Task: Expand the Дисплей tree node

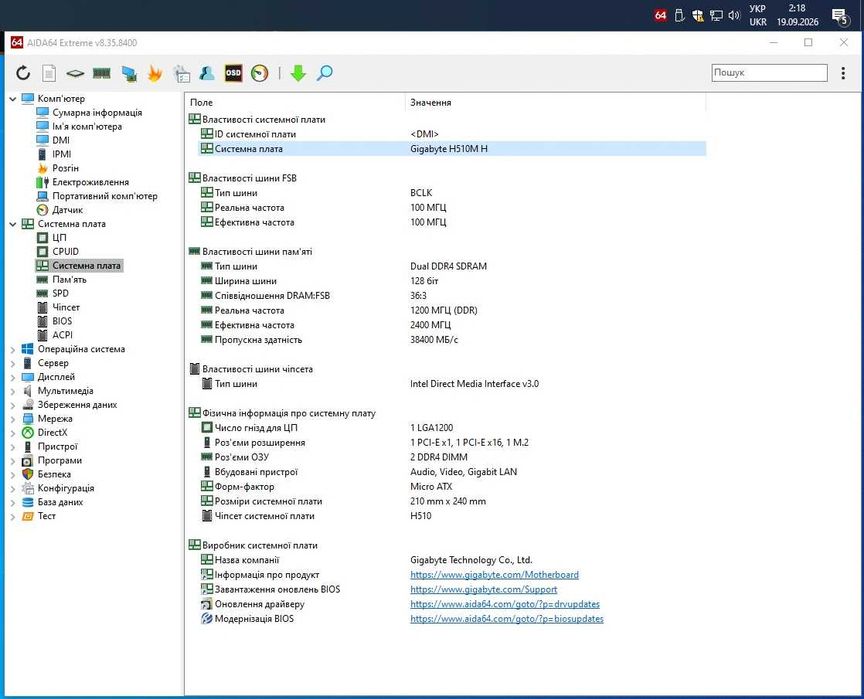Action: (x=13, y=377)
